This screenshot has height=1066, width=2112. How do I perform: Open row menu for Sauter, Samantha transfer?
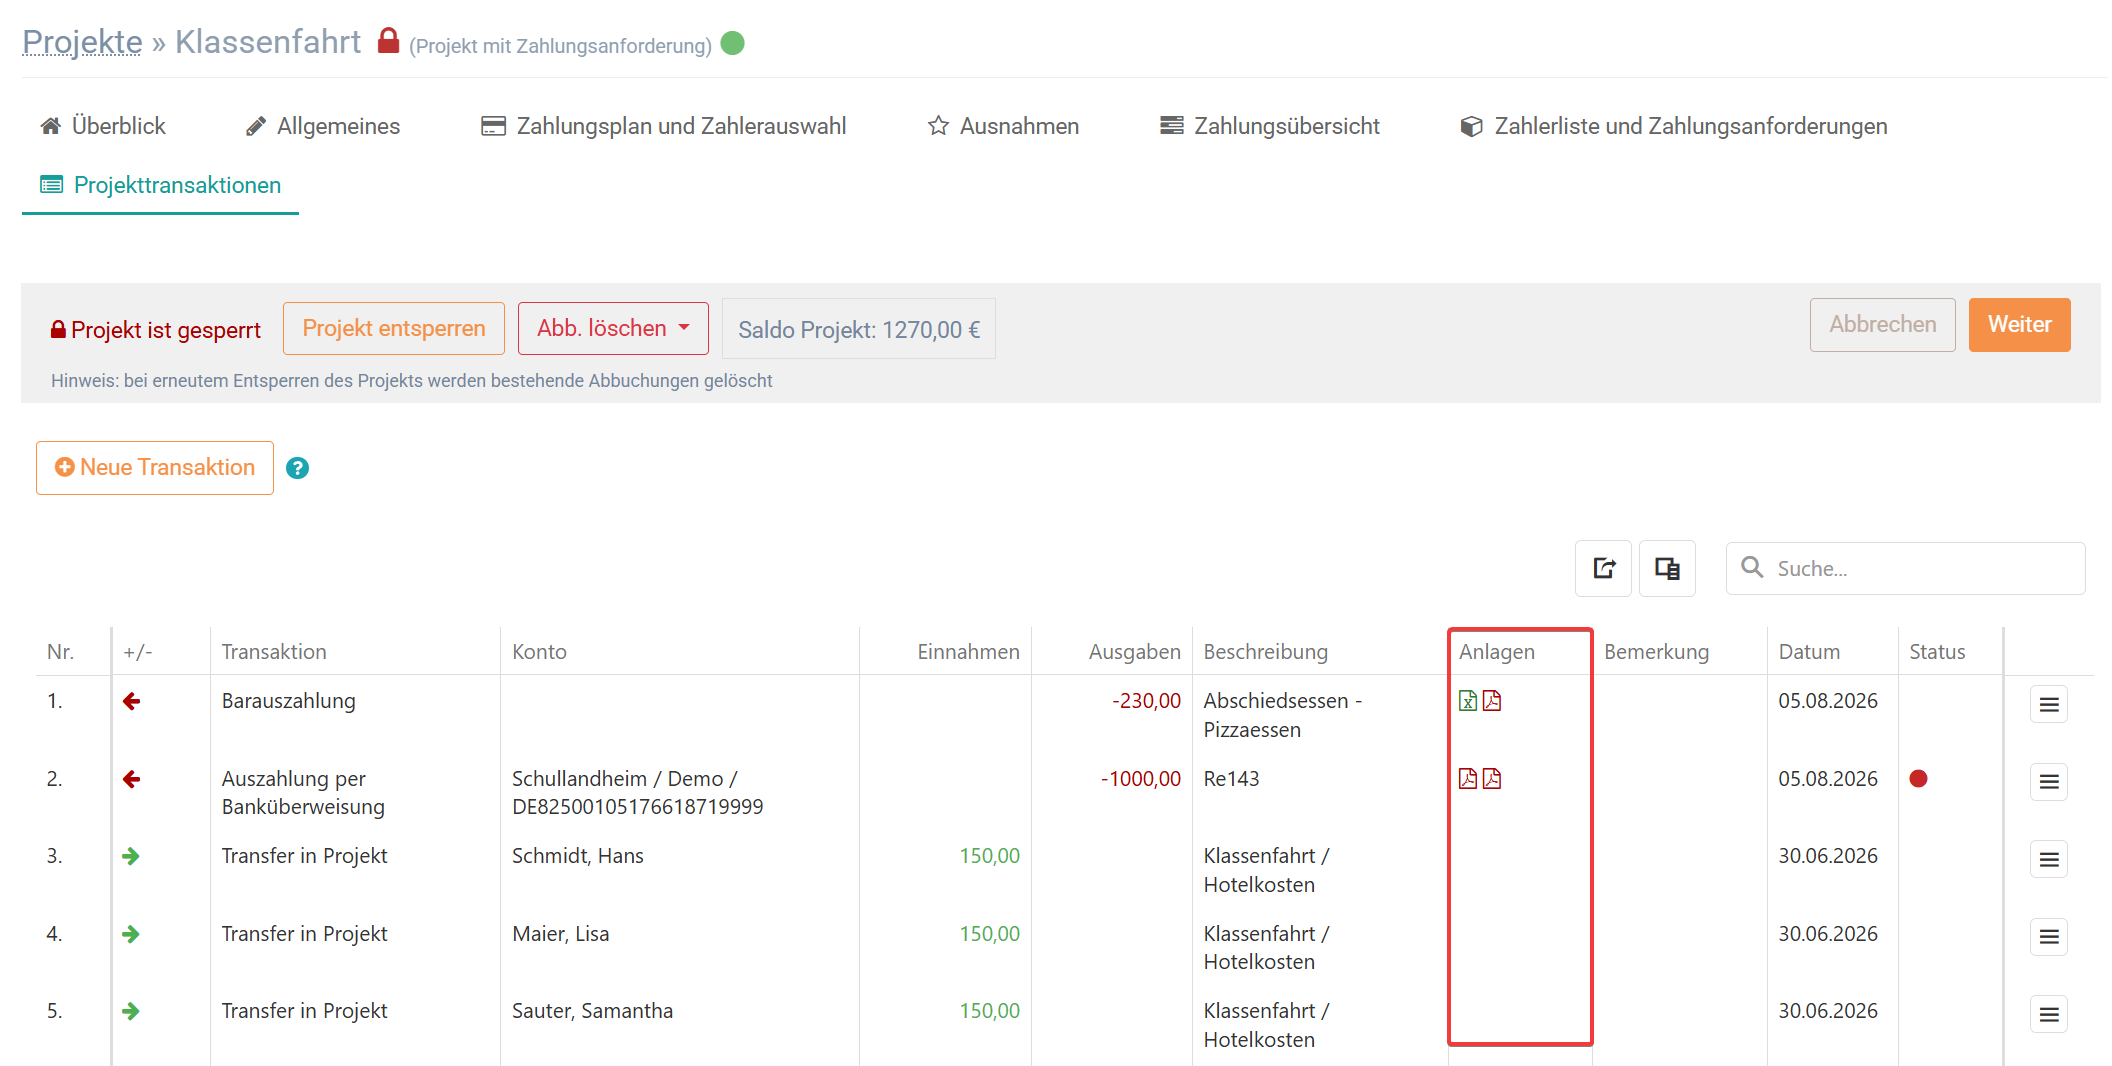2048,1014
